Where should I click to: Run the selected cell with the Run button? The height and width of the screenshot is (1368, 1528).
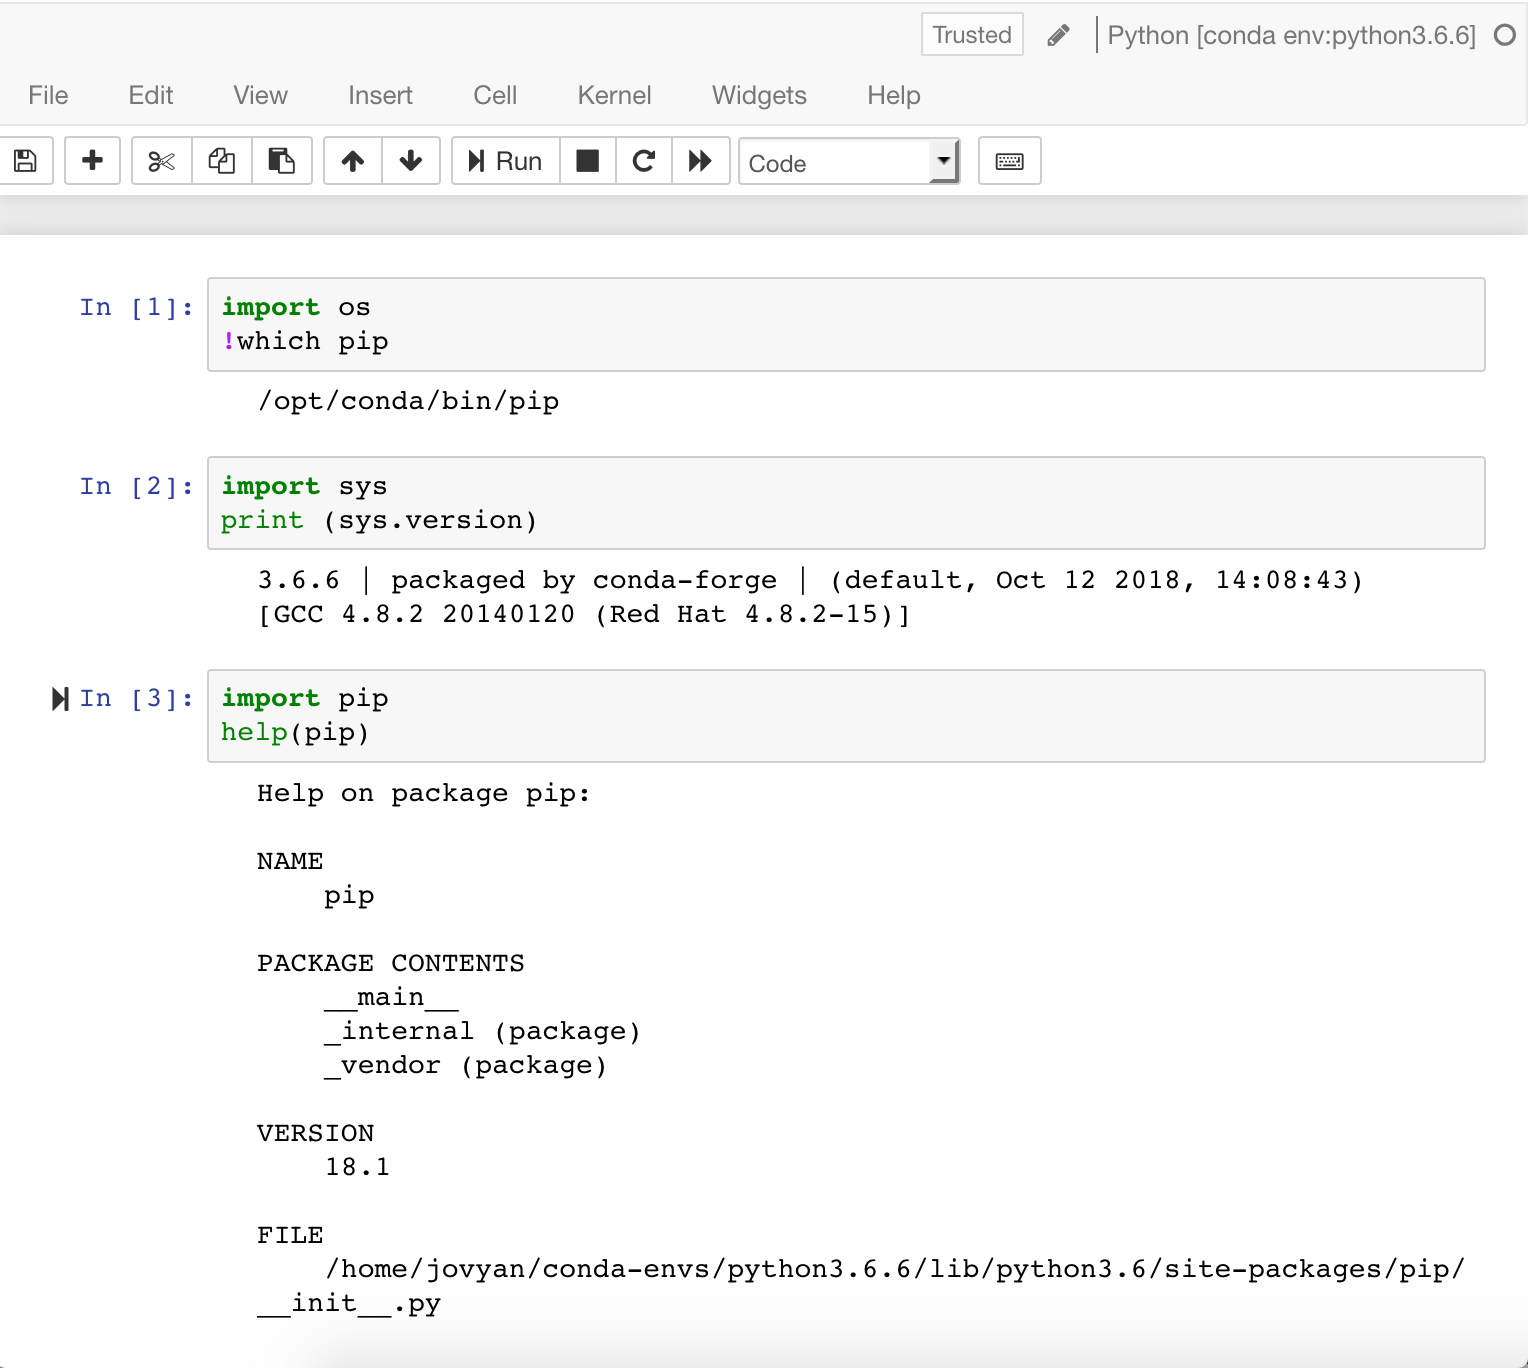tap(504, 161)
